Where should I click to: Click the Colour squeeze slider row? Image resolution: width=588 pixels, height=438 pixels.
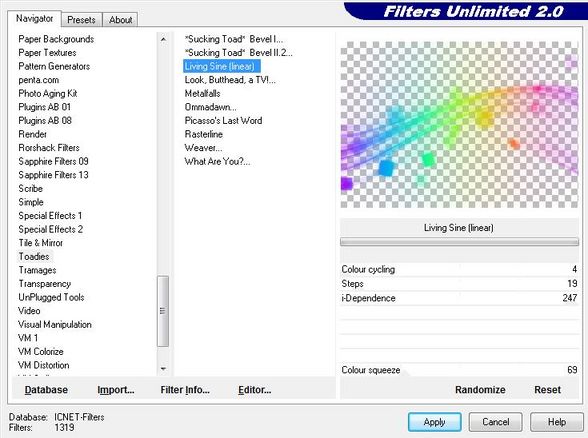[x=459, y=370]
